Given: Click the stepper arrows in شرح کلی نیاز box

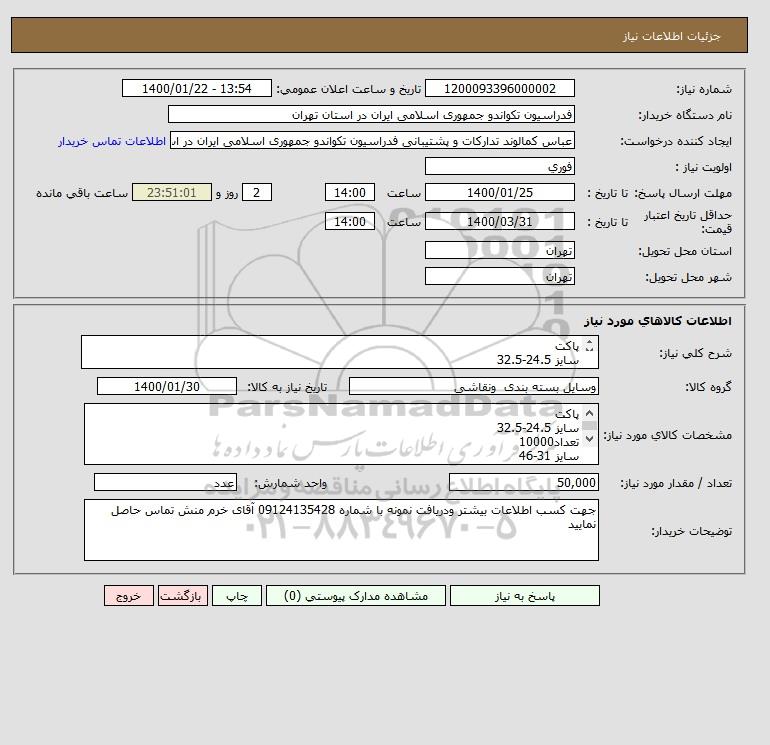Looking at the screenshot, I should pyautogui.click(x=590, y=346).
